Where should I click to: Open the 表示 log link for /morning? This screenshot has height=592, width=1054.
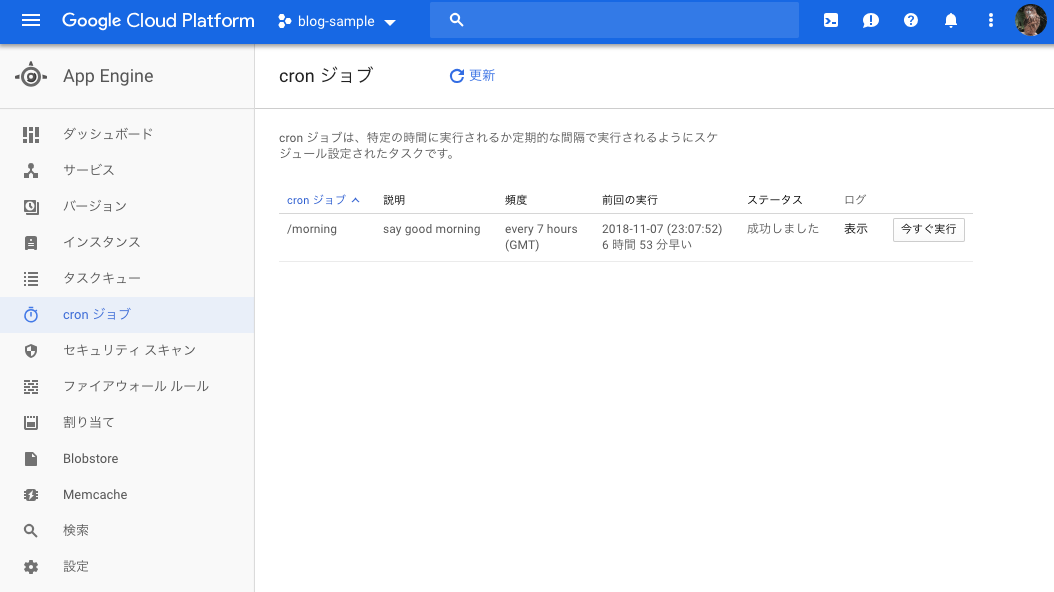tap(856, 229)
